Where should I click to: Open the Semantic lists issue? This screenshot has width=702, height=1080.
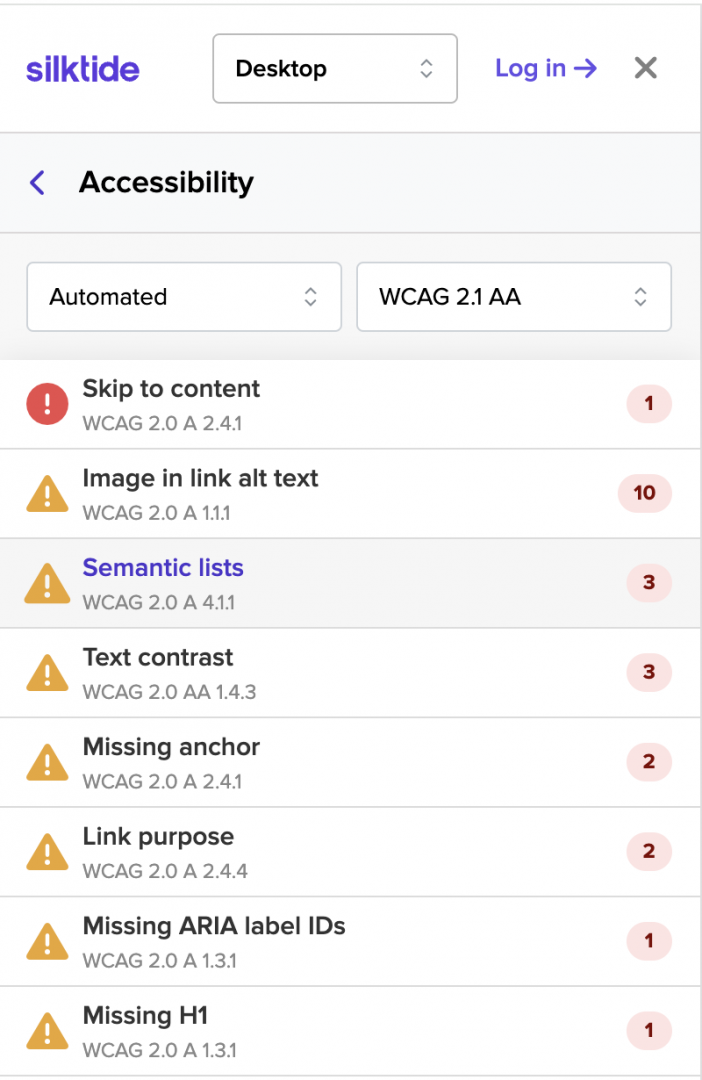pos(162,568)
